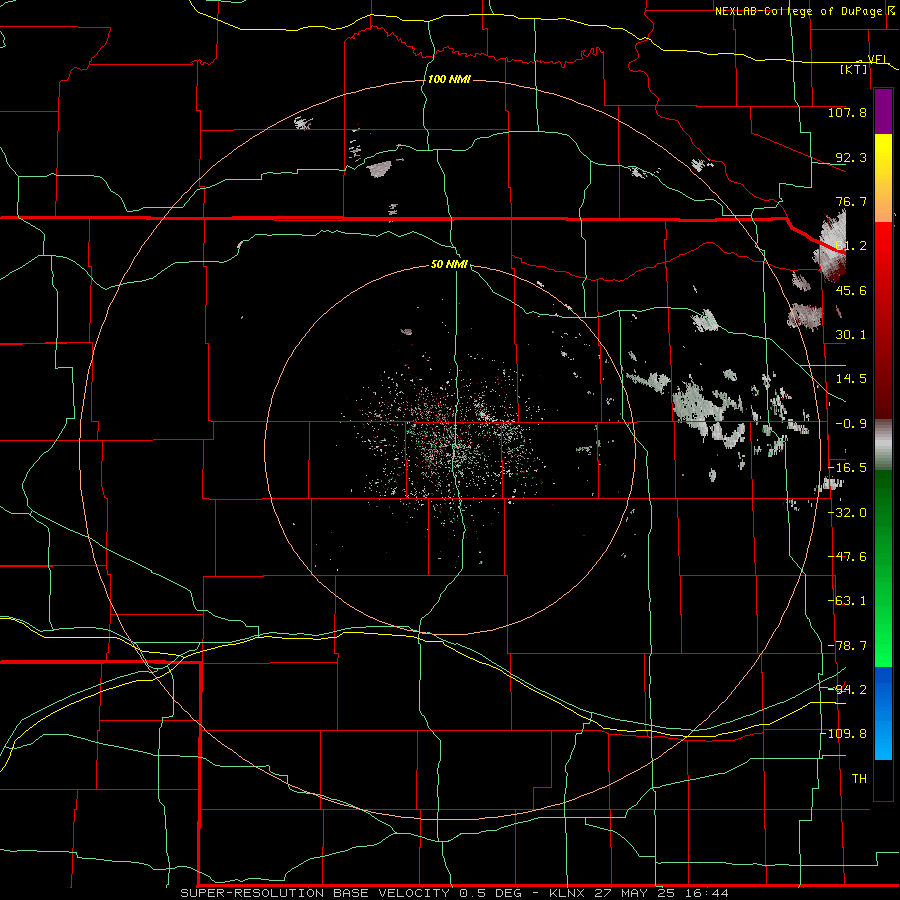Viewport: 900px width, 900px height.
Task: Click the 100 NMI range ring label
Action: [x=449, y=79]
